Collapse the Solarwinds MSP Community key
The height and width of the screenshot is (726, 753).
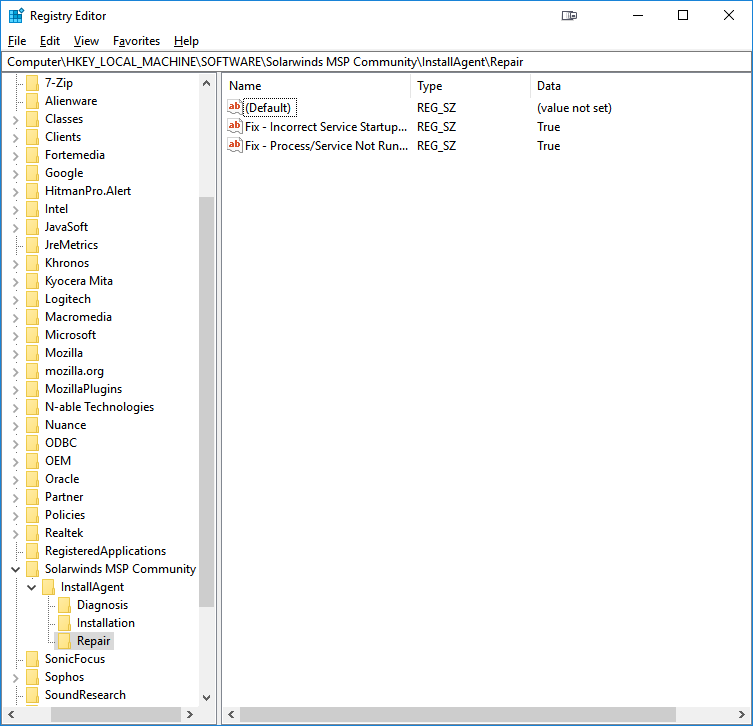(x=15, y=569)
